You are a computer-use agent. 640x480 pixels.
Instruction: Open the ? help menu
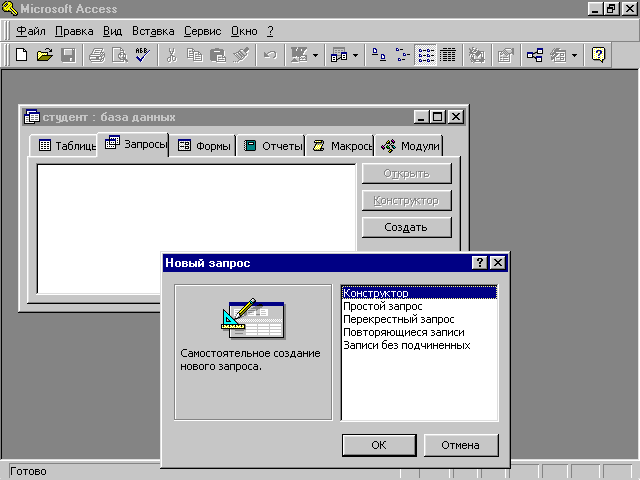[270, 31]
